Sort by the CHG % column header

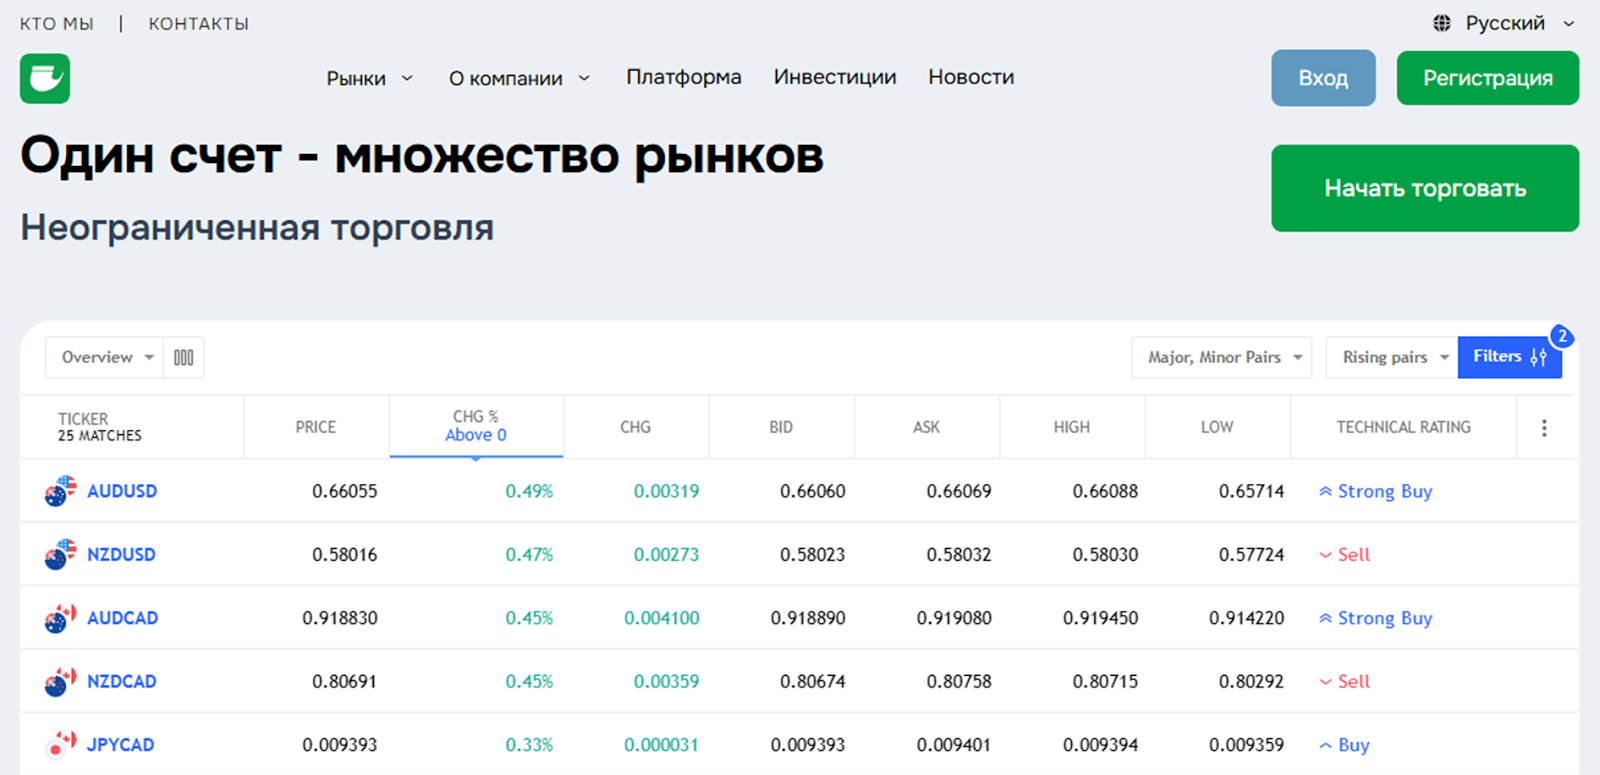click(476, 426)
